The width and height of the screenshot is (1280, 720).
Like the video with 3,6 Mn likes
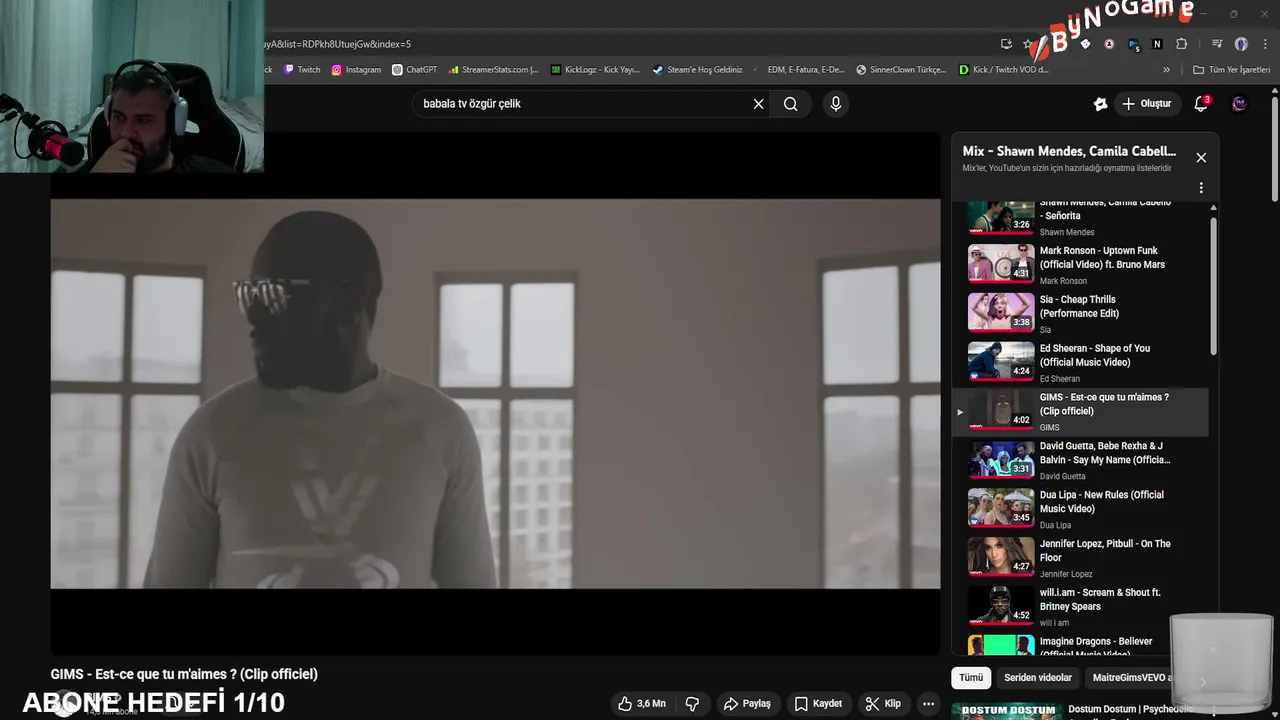click(642, 704)
